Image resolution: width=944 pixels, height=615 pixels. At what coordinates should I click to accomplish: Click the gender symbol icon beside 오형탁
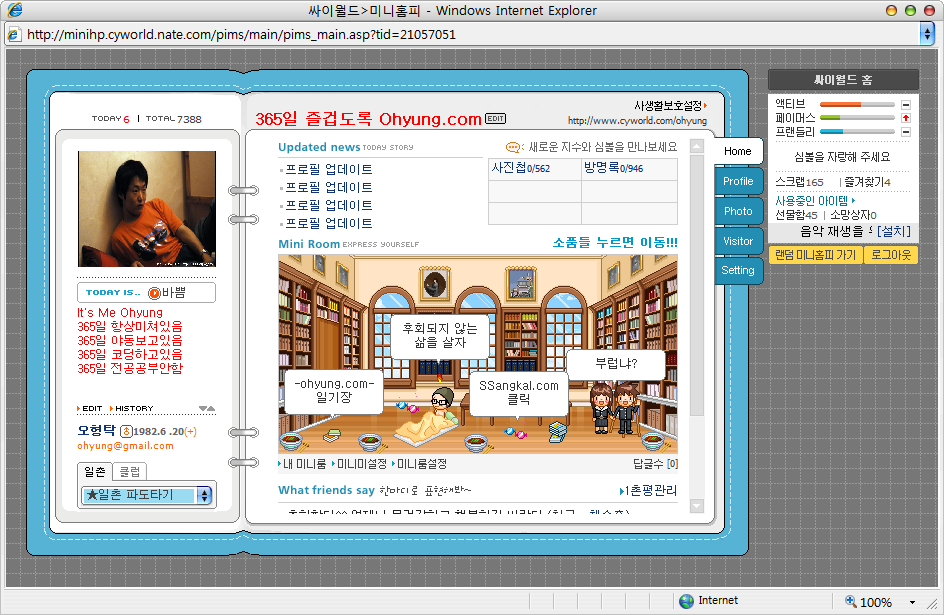126,431
